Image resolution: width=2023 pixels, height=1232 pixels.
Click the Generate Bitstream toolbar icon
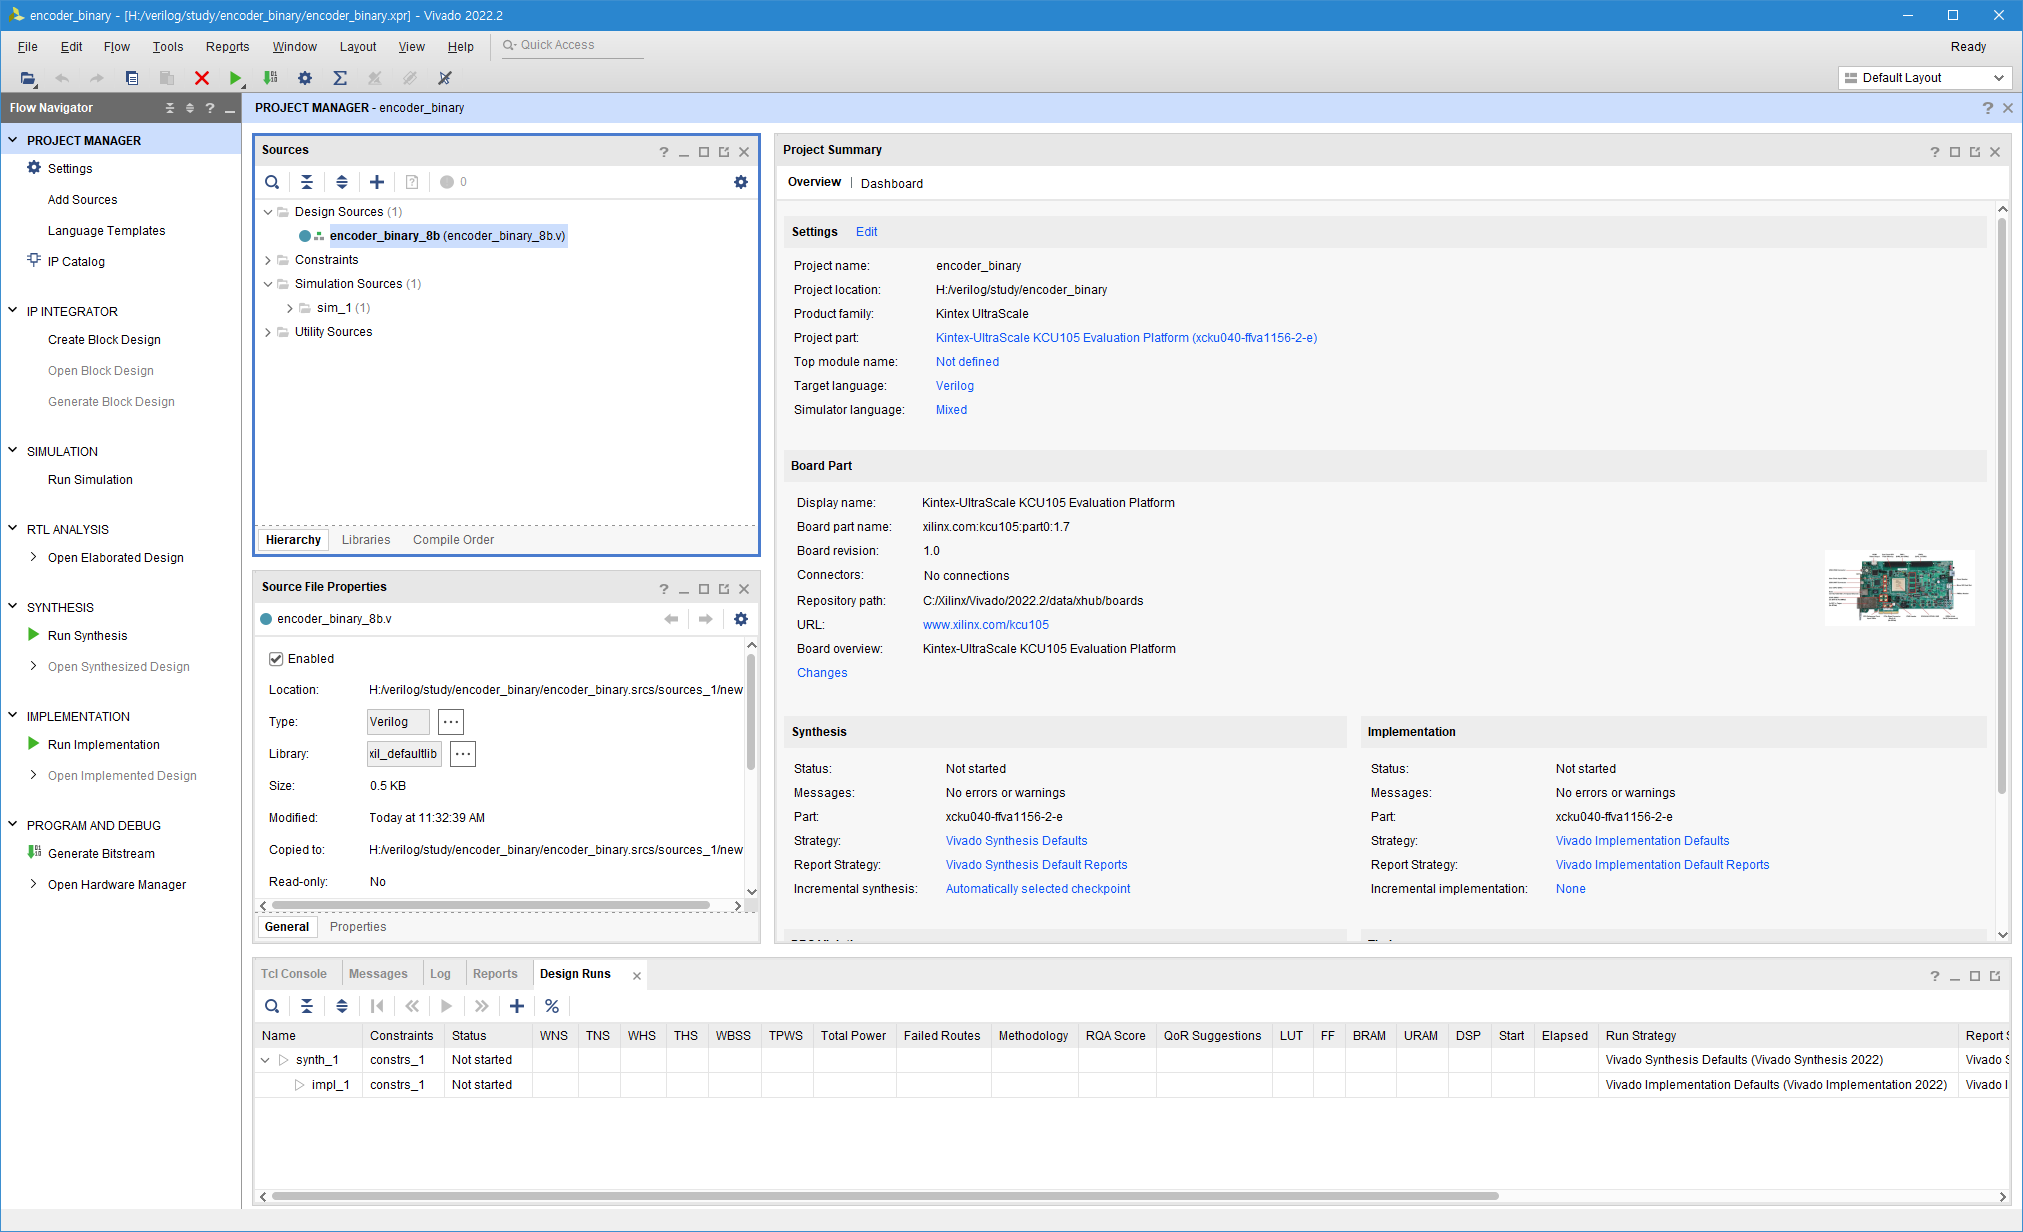pyautogui.click(x=270, y=78)
